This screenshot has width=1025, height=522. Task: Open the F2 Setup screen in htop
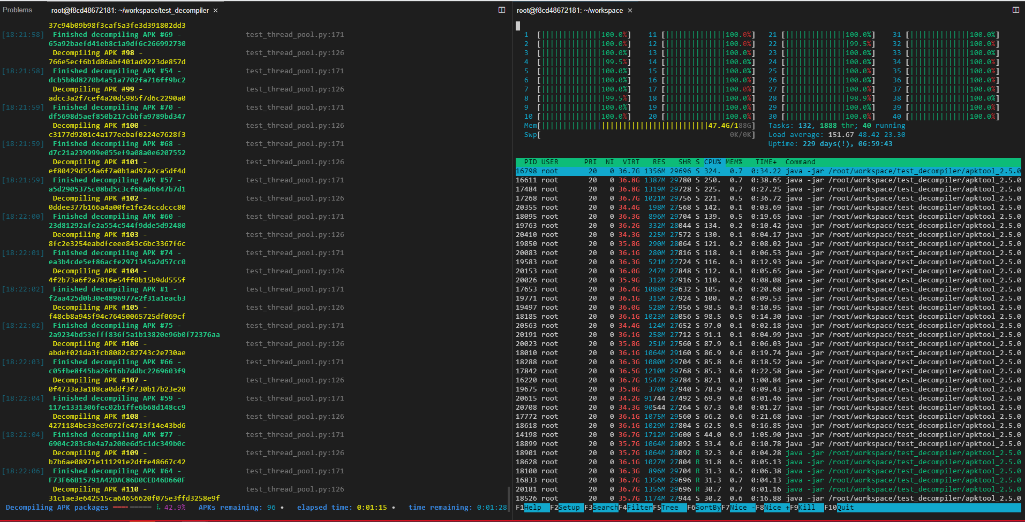pyautogui.click(x=568, y=507)
